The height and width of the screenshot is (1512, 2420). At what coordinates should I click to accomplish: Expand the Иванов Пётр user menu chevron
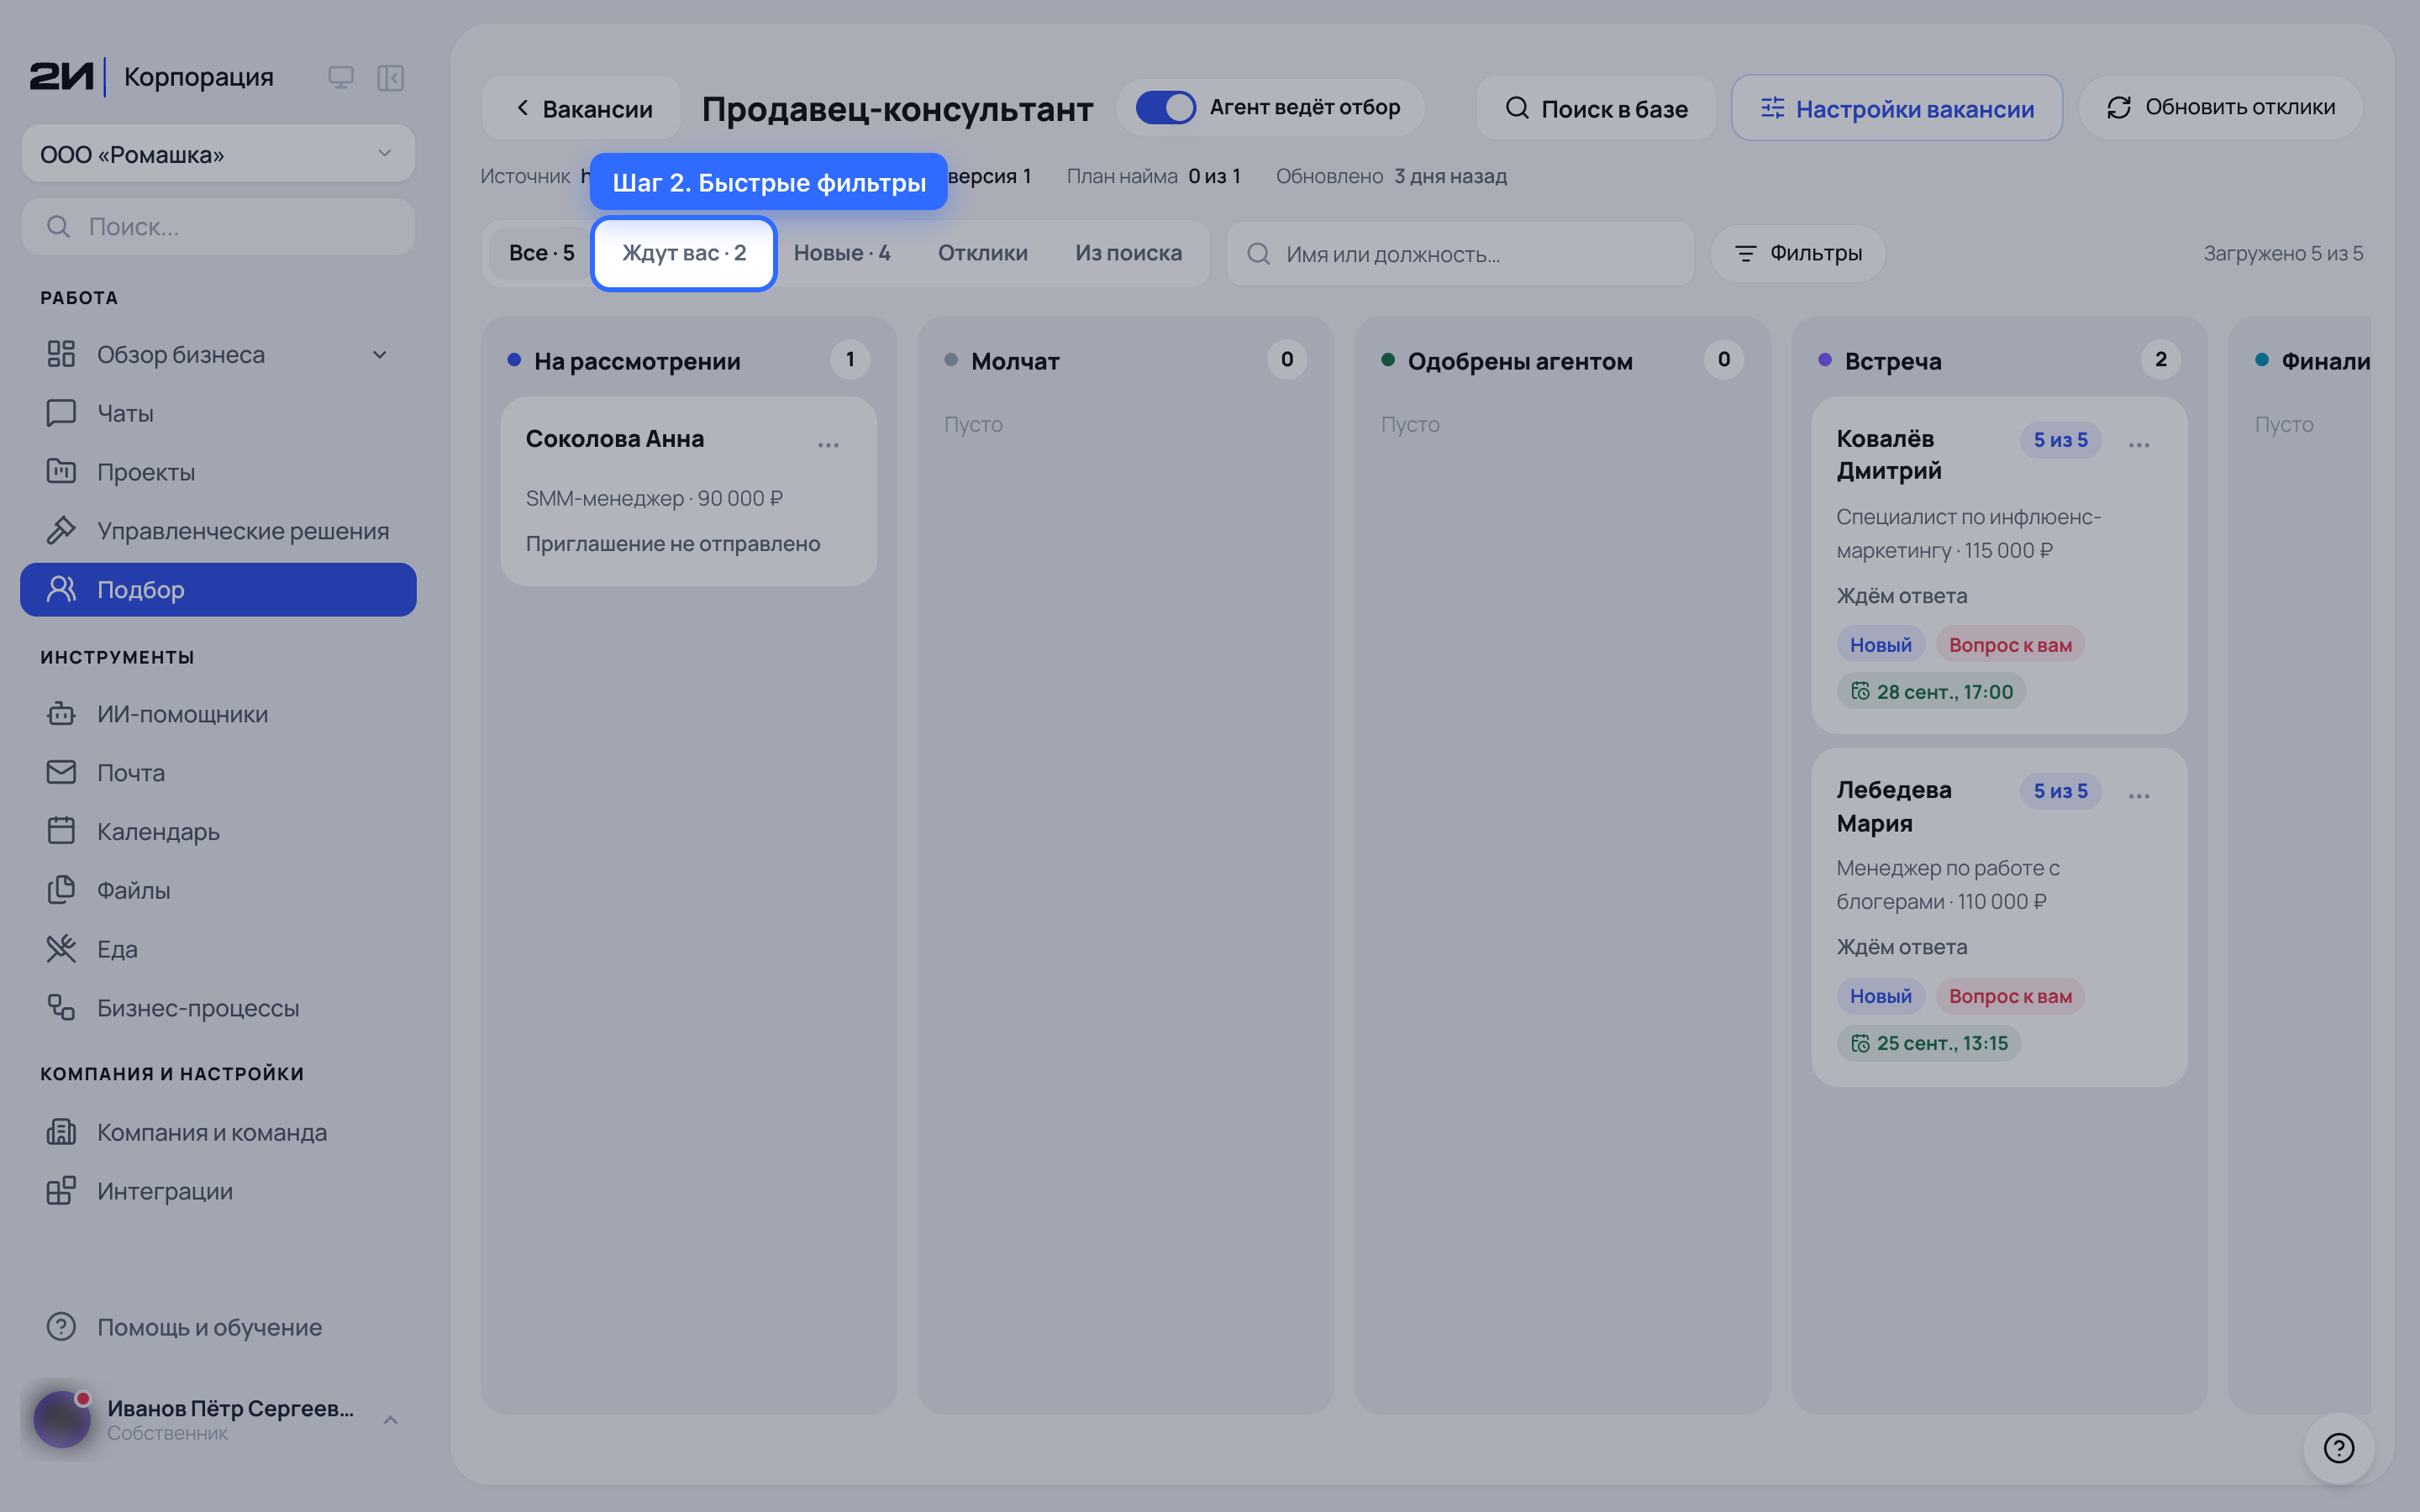(391, 1420)
